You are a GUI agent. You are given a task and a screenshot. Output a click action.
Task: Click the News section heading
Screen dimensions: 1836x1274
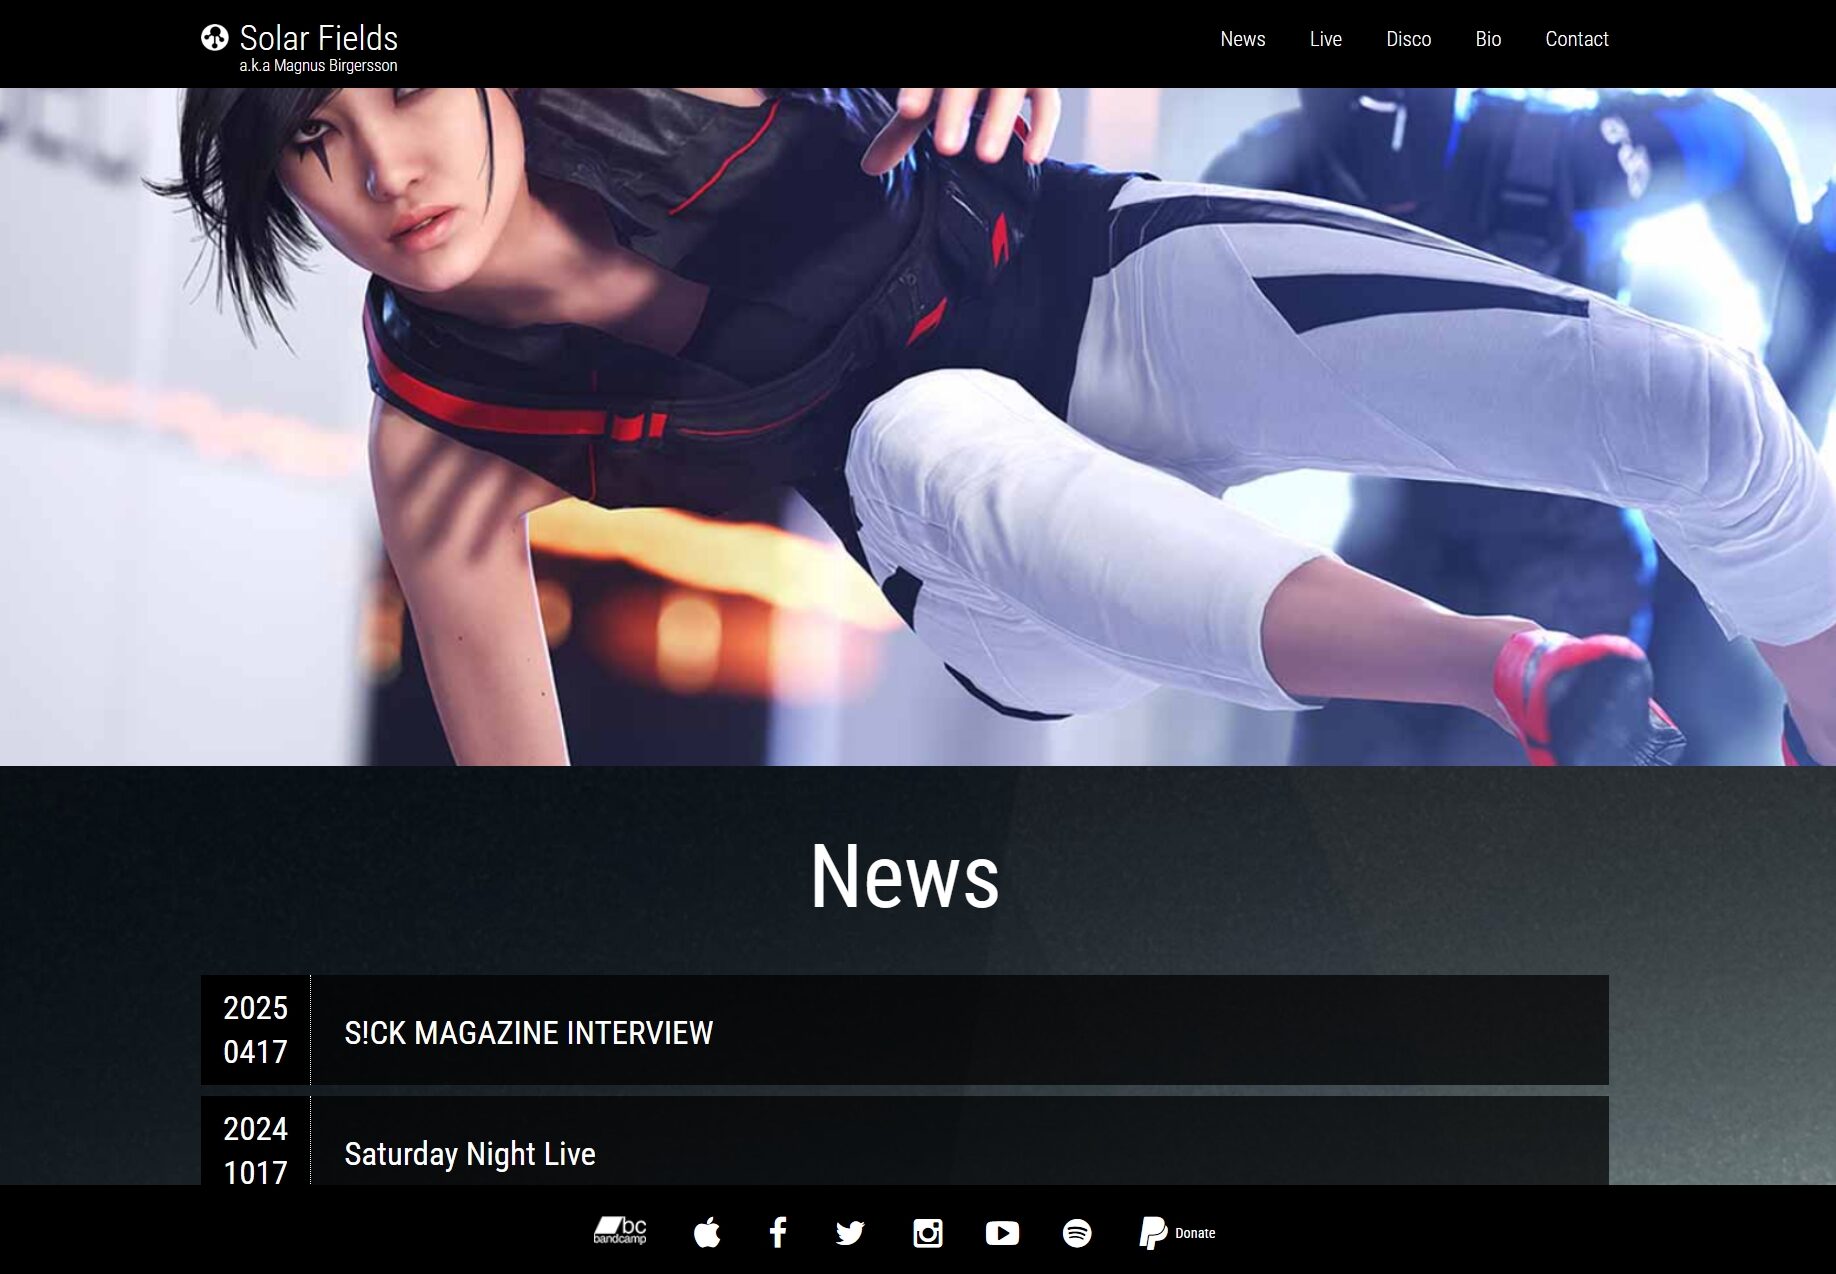click(905, 876)
